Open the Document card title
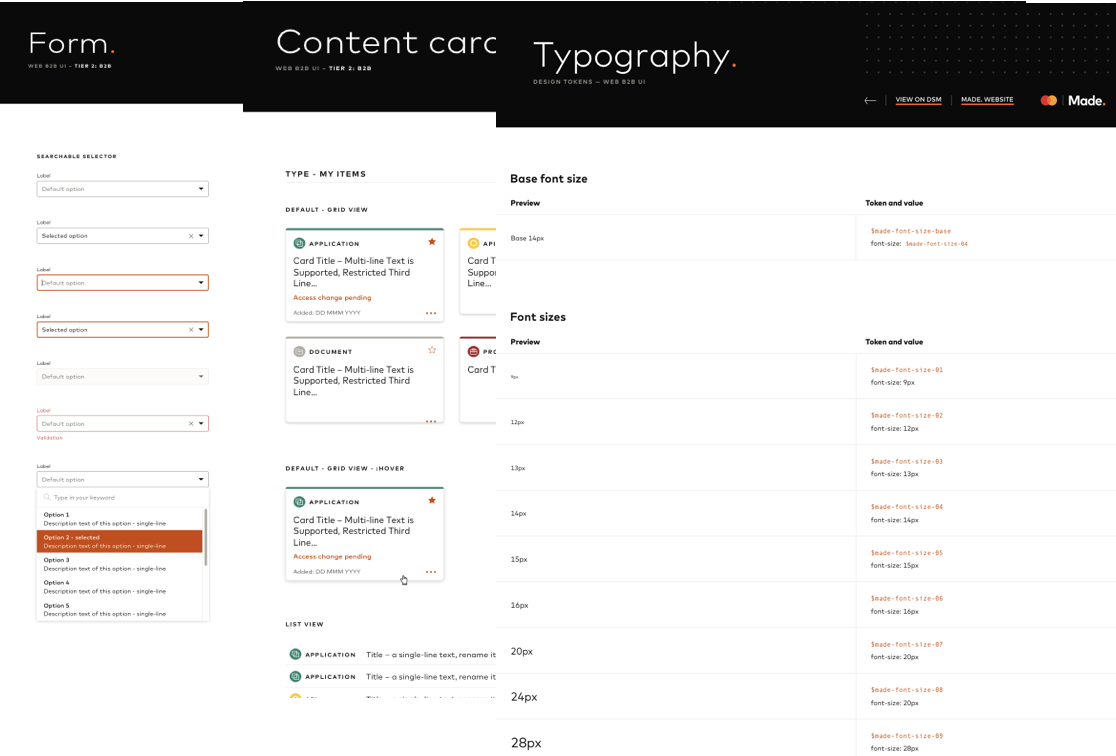Viewport: 1116px width, 756px height. (x=353, y=381)
